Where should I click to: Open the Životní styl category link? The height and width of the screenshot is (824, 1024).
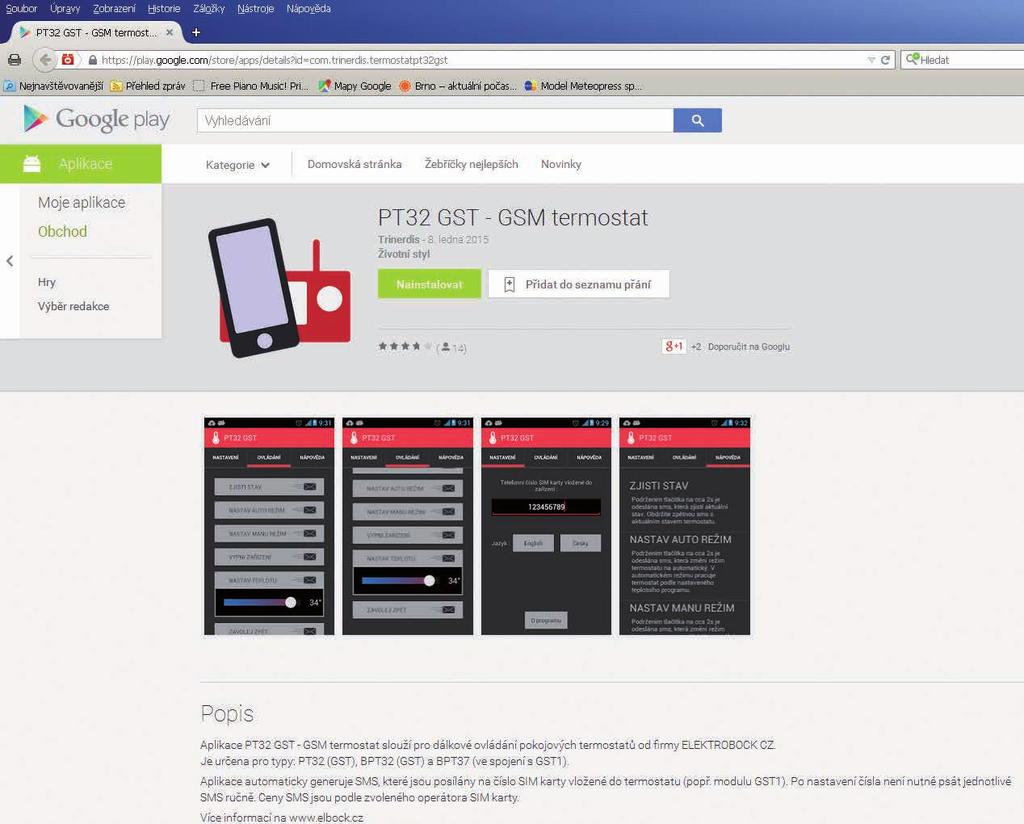pos(404,254)
